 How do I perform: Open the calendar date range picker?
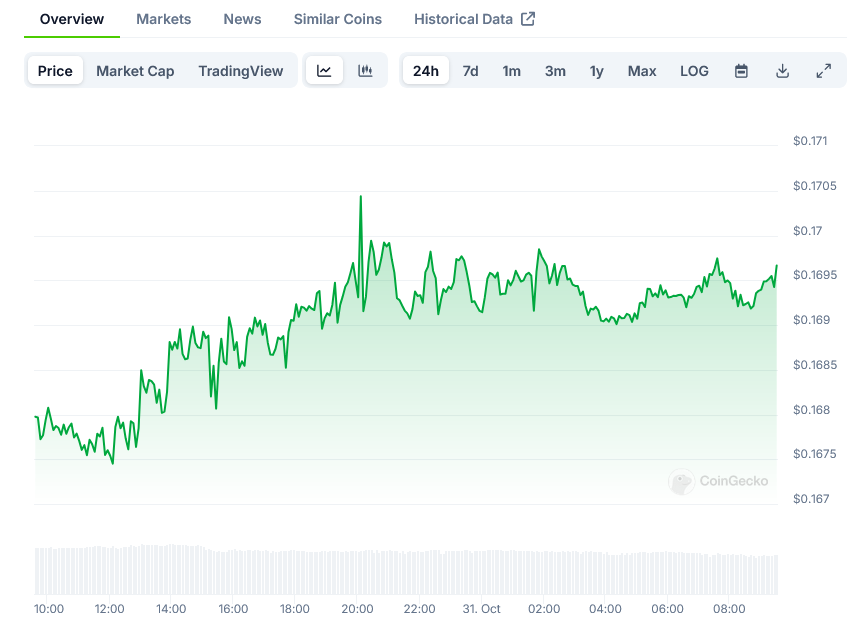(741, 71)
